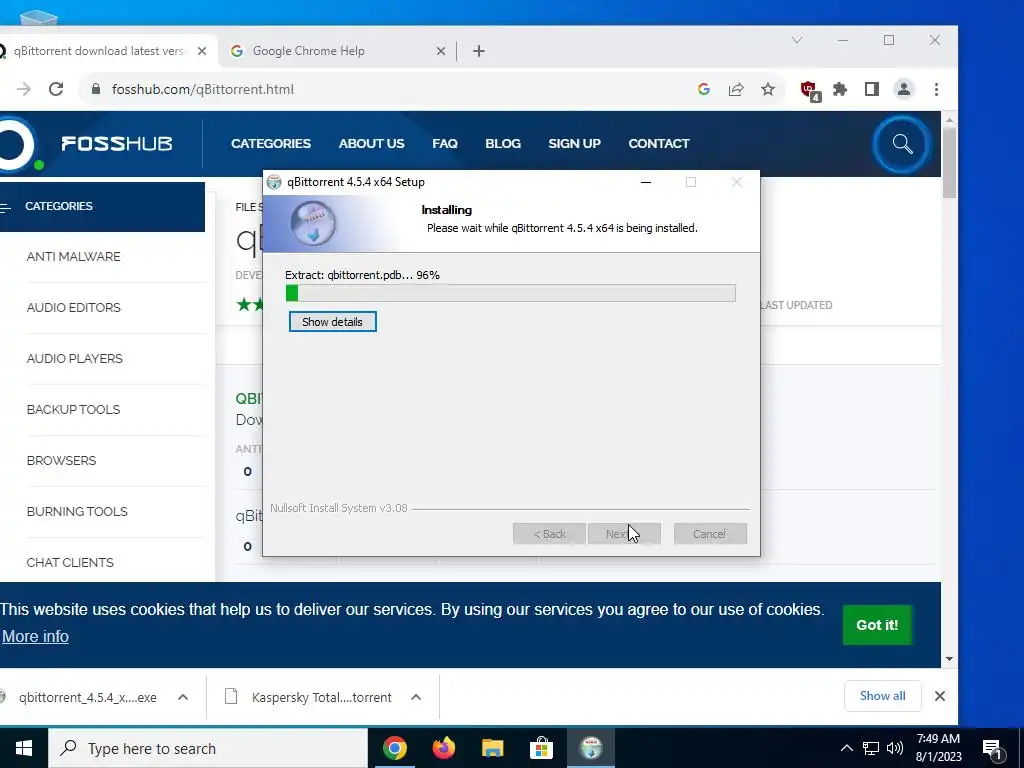Launch Firefox from the taskbar
The width and height of the screenshot is (1024, 768).
[443, 748]
